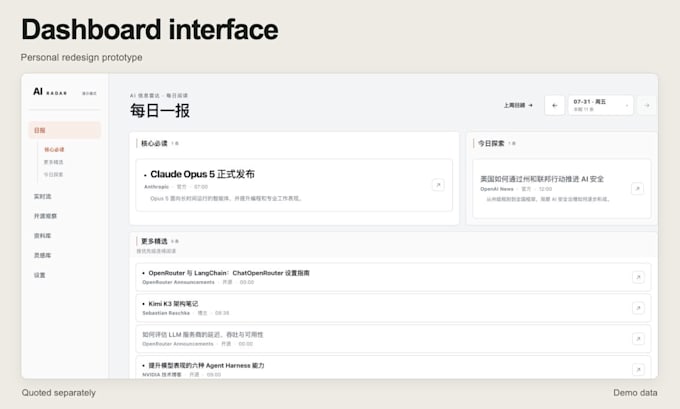Open the OpenAI News card external-link icon
The image size is (680, 409).
[x=637, y=189]
